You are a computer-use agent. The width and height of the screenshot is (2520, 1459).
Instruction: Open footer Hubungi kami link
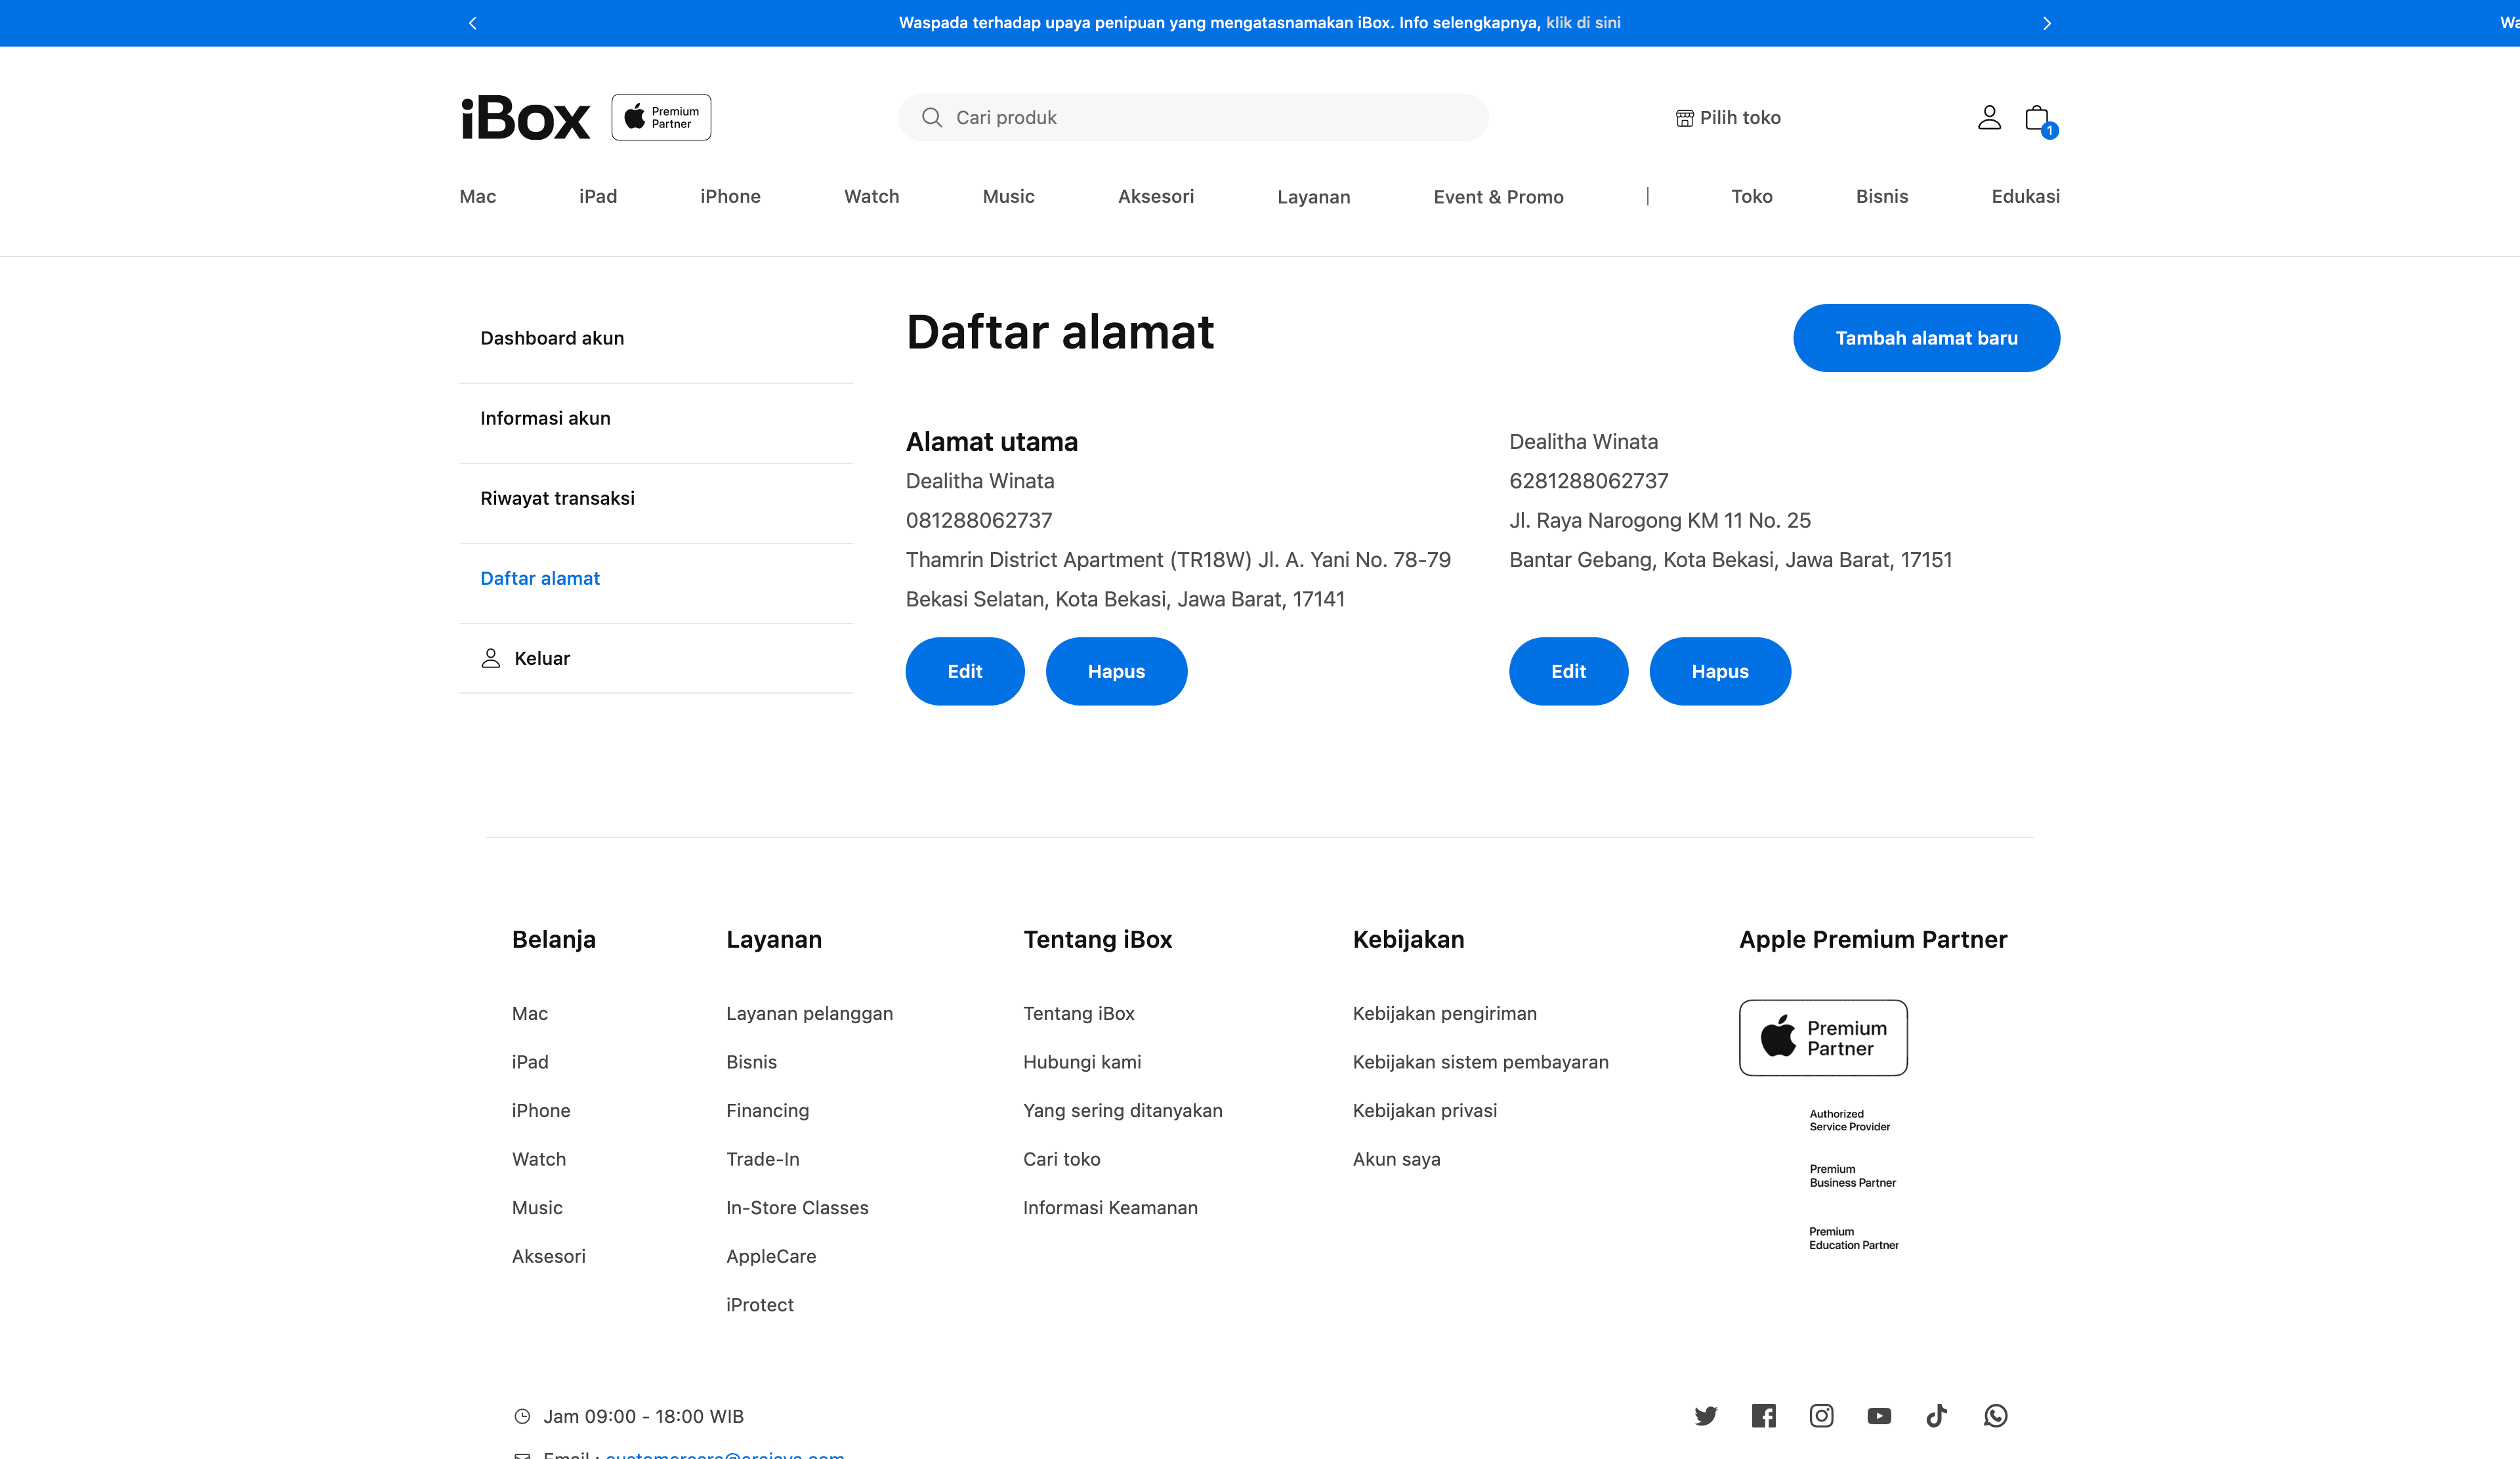tap(1082, 1062)
